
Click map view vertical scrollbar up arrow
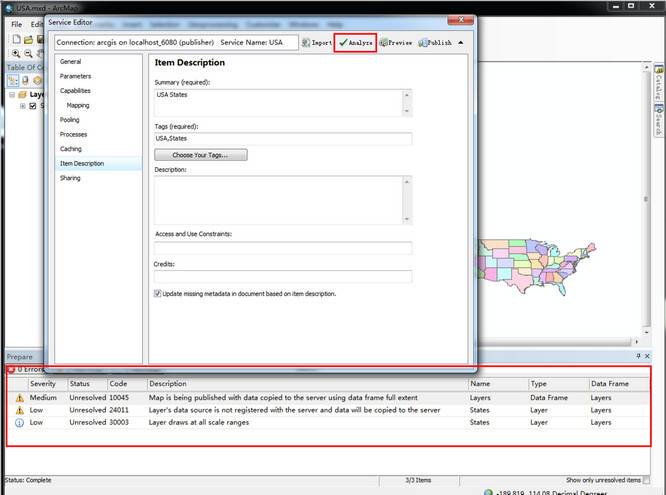646,67
